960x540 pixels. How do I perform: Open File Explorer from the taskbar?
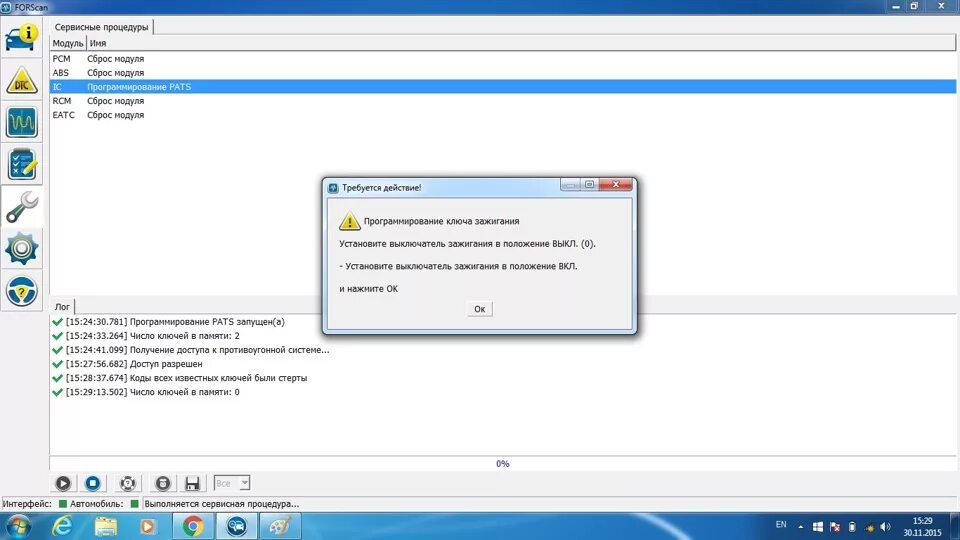pos(105,527)
